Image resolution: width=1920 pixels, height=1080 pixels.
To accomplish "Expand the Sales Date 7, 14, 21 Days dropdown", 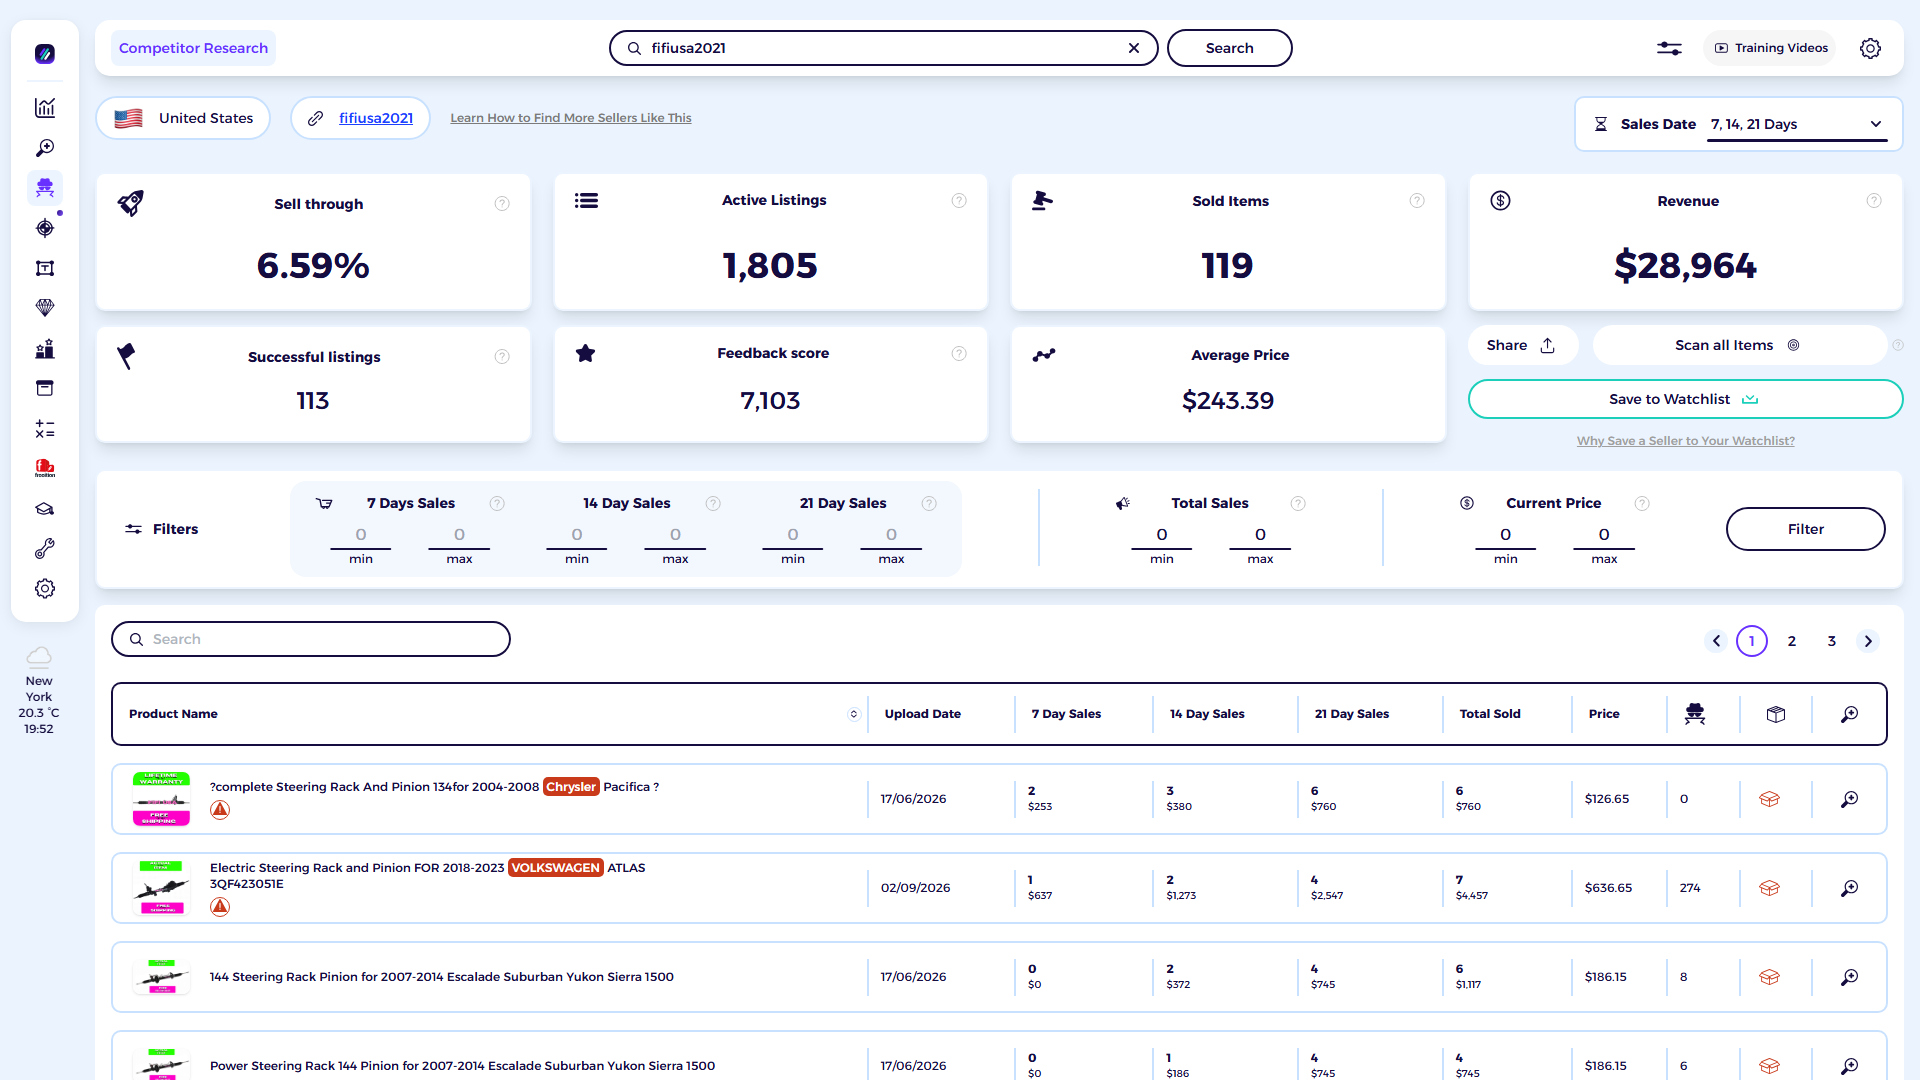I will click(x=1797, y=124).
